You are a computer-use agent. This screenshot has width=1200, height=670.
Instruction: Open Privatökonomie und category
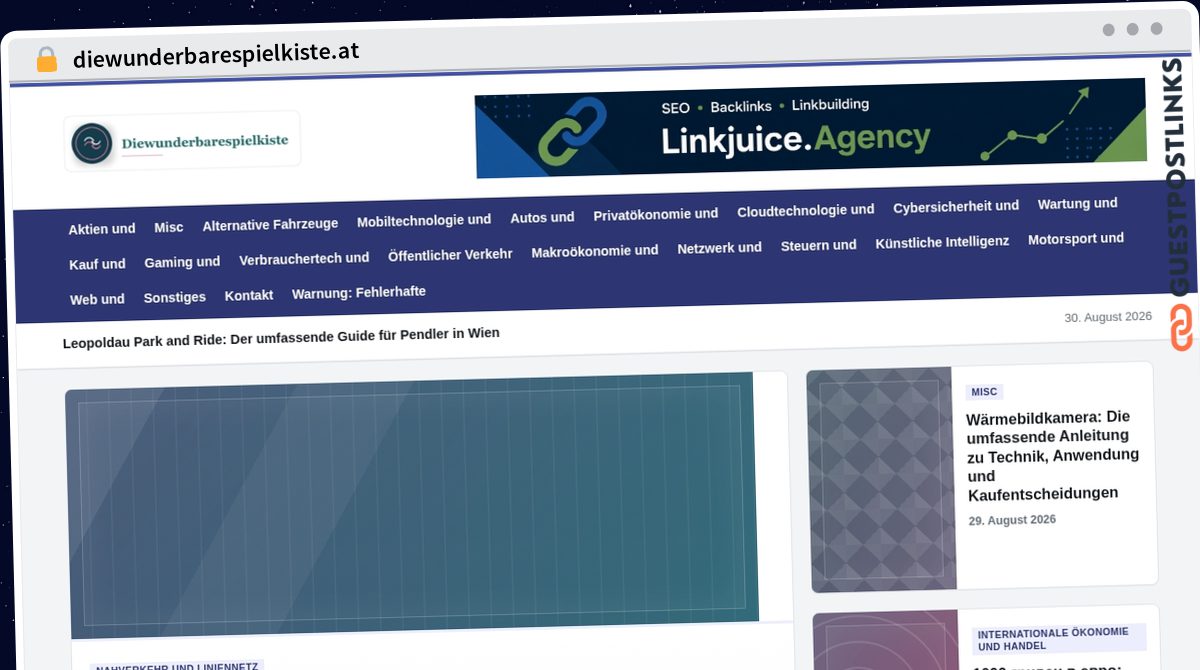tap(656, 214)
